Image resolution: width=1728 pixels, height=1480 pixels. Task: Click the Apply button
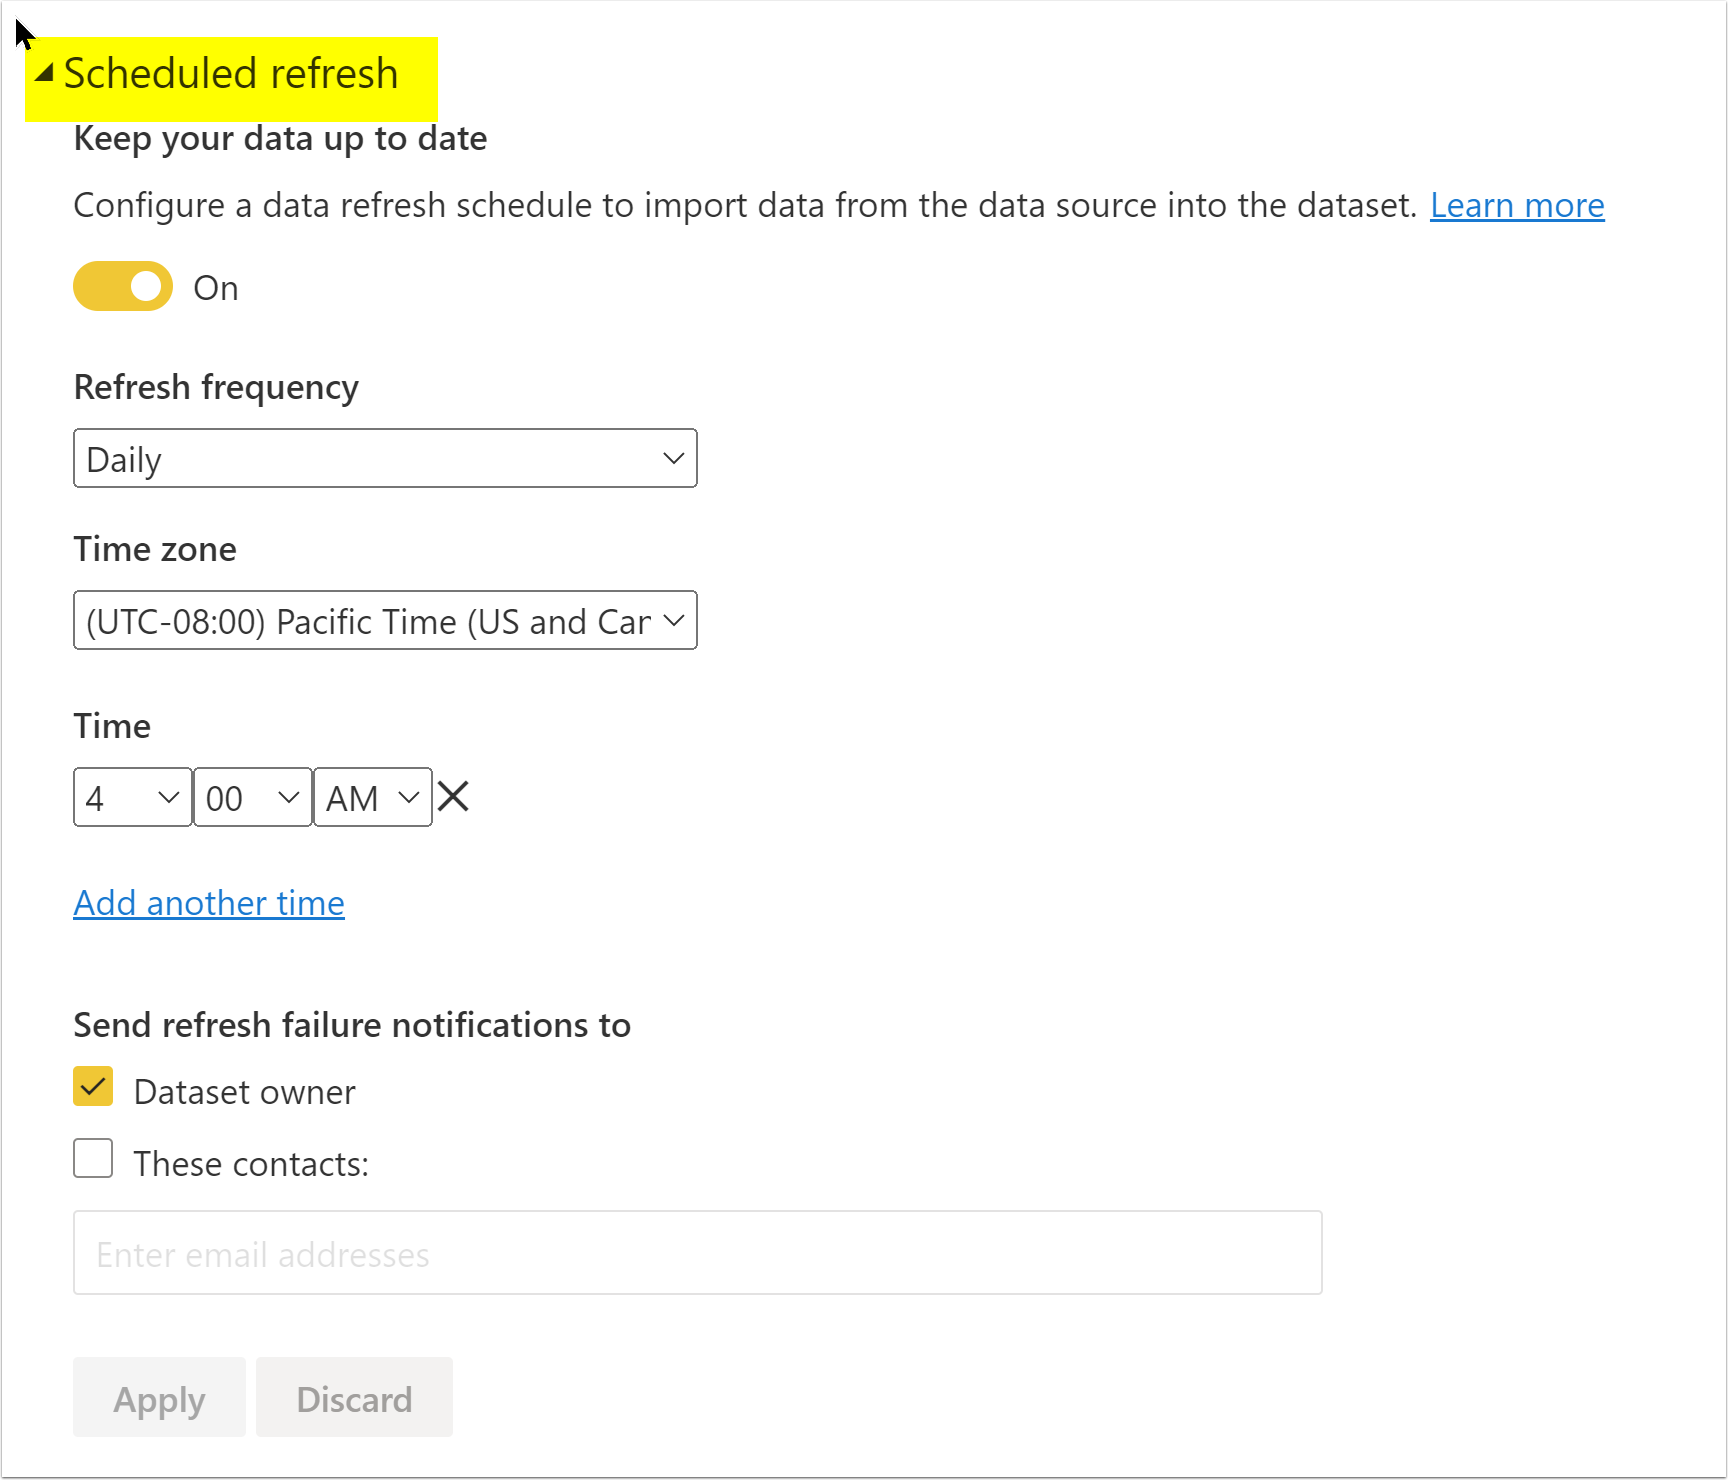pos(159,1397)
